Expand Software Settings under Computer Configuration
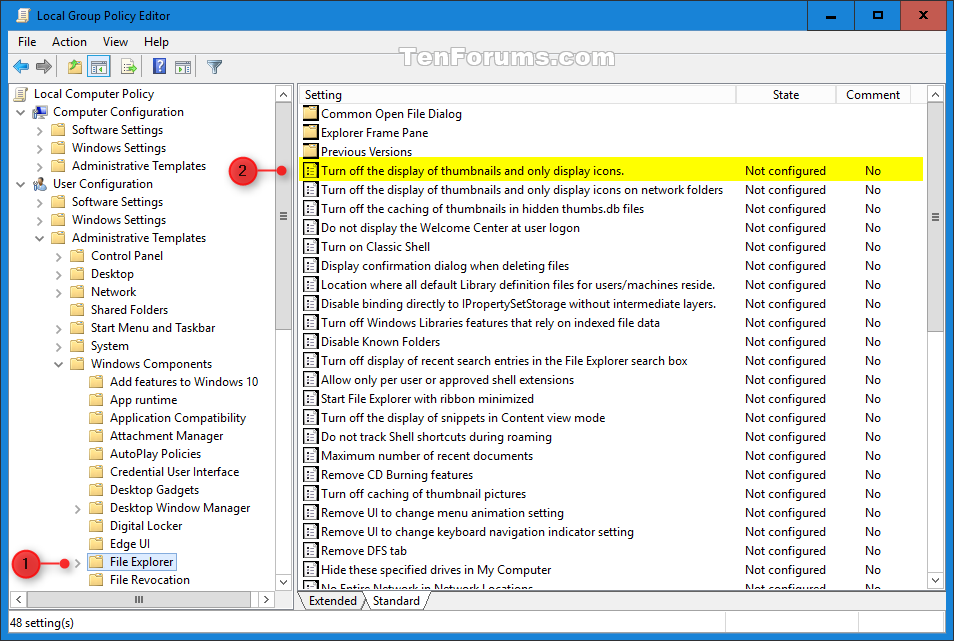 coord(40,131)
